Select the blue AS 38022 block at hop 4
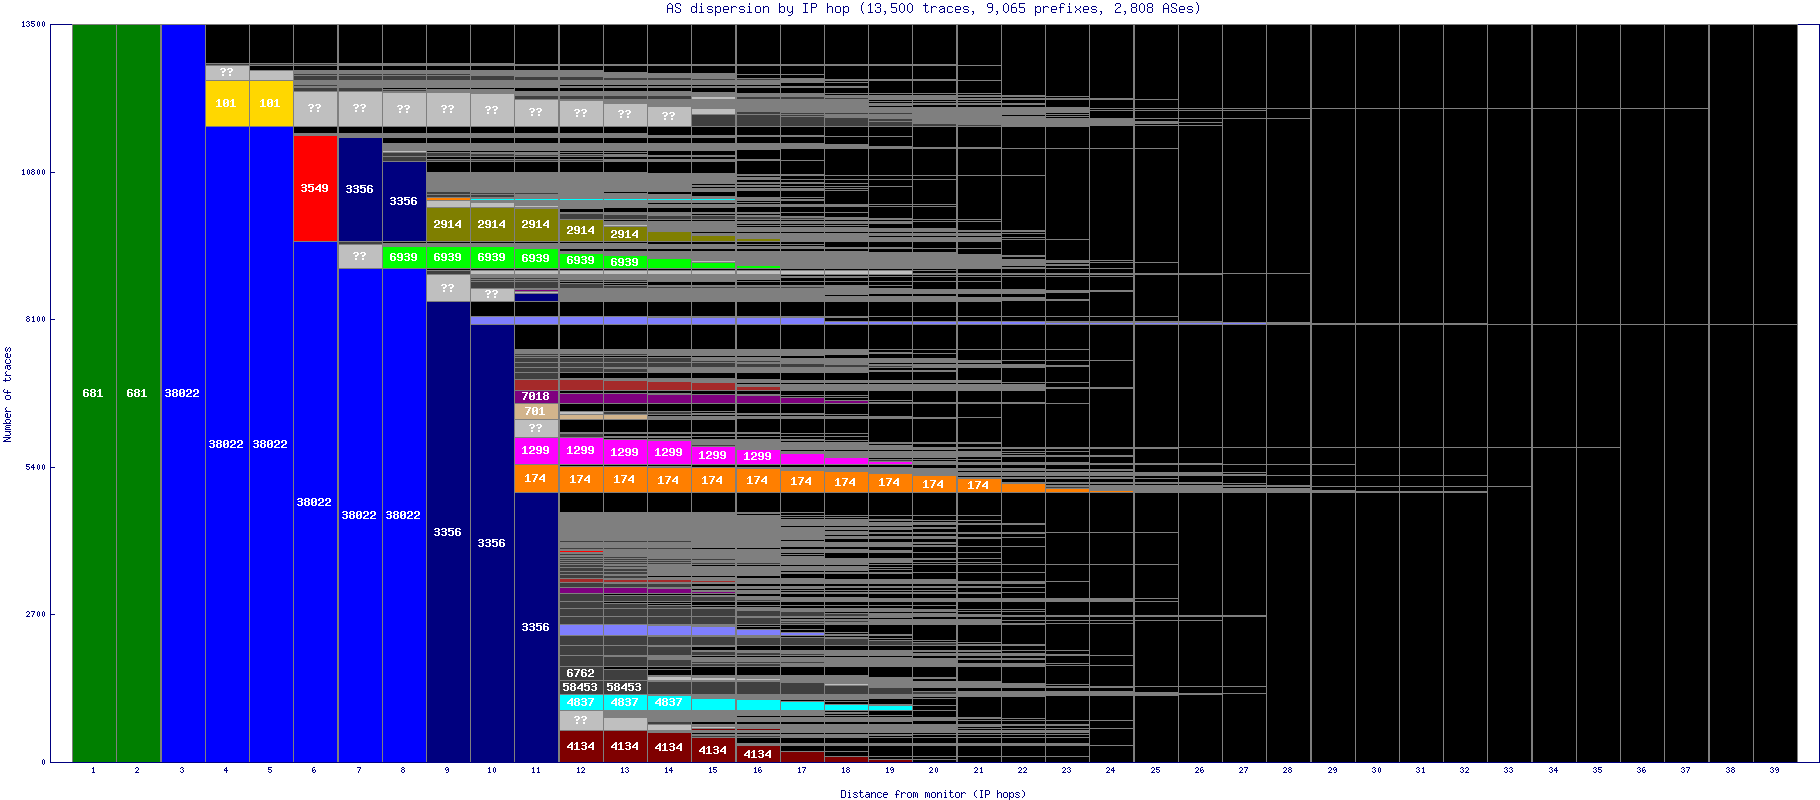This screenshot has height=800, width=1820. tap(227, 444)
